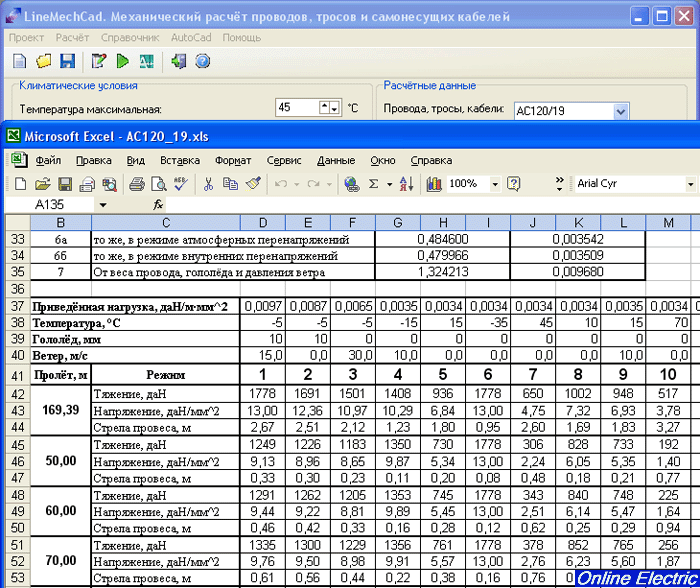Open Excel Правка menu
The height and width of the screenshot is (588, 700).
93,160
